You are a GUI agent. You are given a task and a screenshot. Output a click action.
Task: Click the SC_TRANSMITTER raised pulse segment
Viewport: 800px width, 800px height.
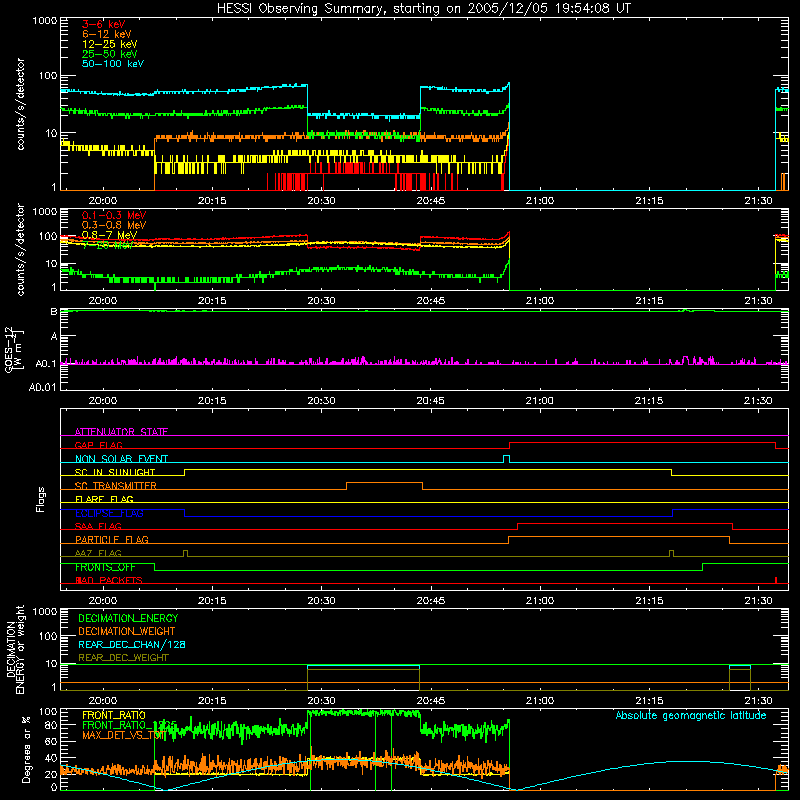click(x=385, y=483)
